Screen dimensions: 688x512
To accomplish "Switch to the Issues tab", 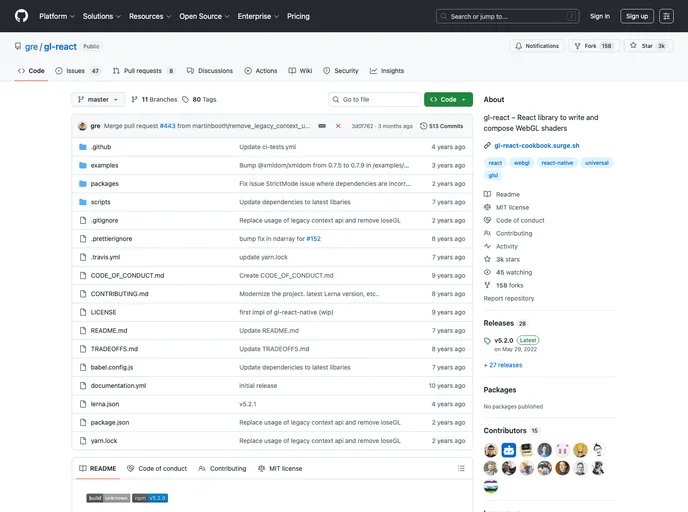I will click(x=78, y=71).
